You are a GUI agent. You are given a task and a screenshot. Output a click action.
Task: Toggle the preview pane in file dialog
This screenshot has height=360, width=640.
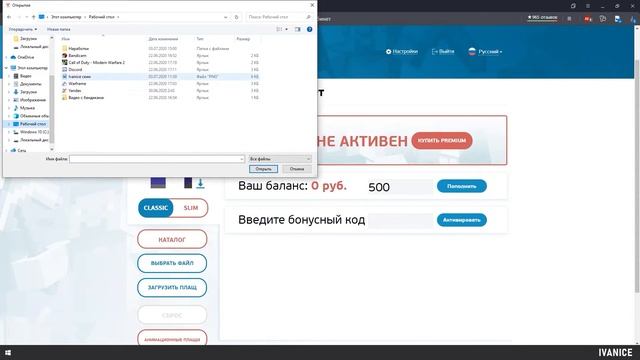[x=298, y=29]
